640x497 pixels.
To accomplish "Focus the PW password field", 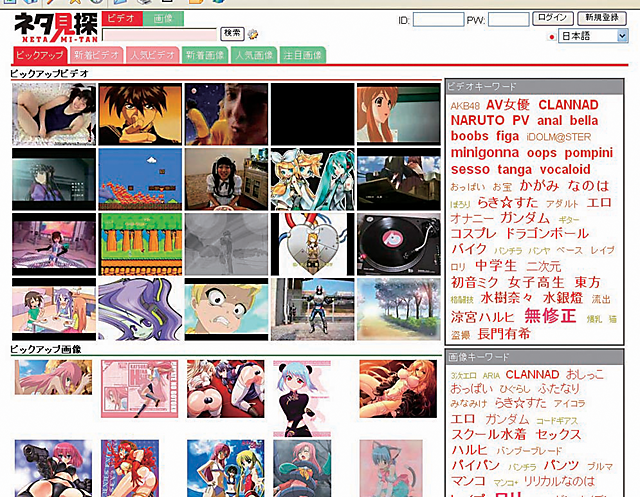I will click(509, 19).
